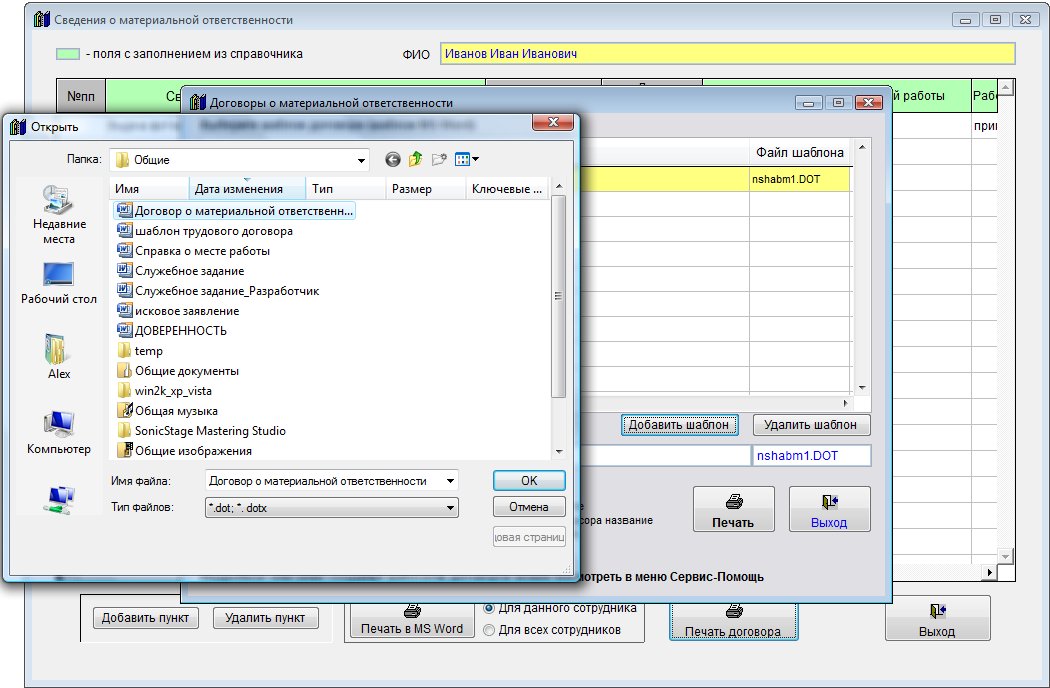The image size is (1050, 688).
Task: Click the Имя column header
Action: pos(149,188)
